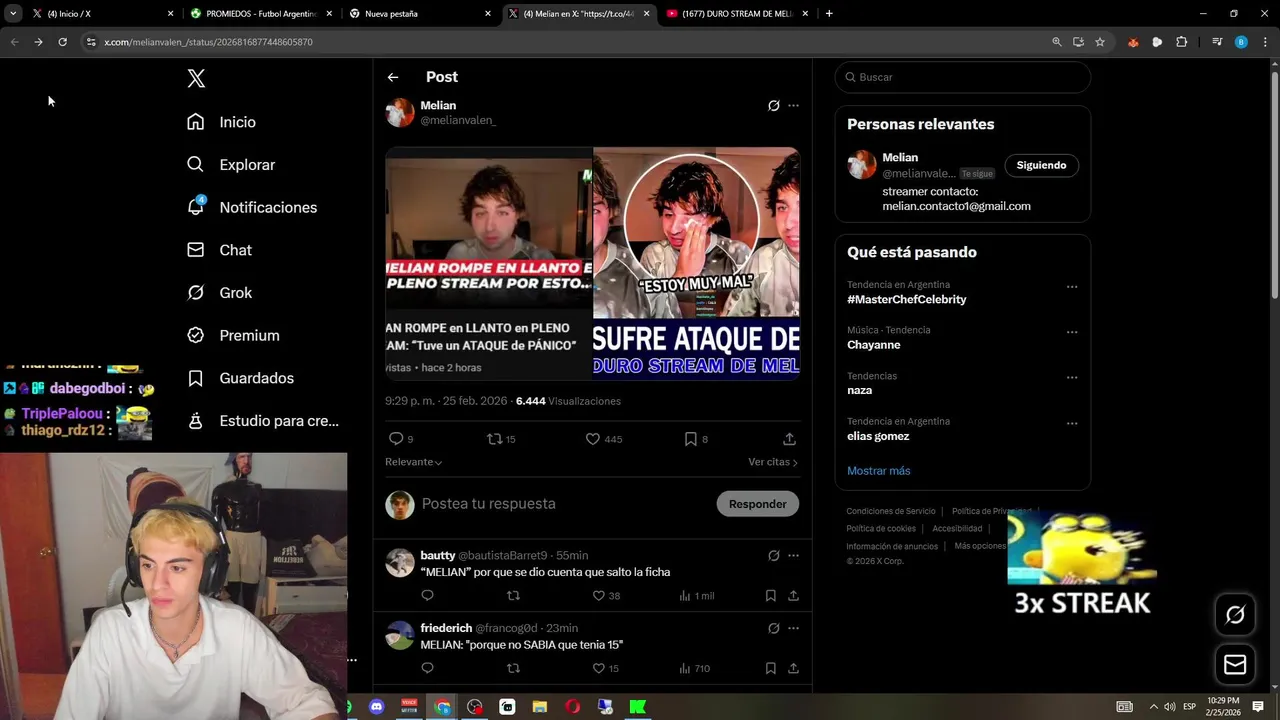Switch to the 'Inicio / X' browser tab
The width and height of the screenshot is (1280, 720).
pos(103,14)
